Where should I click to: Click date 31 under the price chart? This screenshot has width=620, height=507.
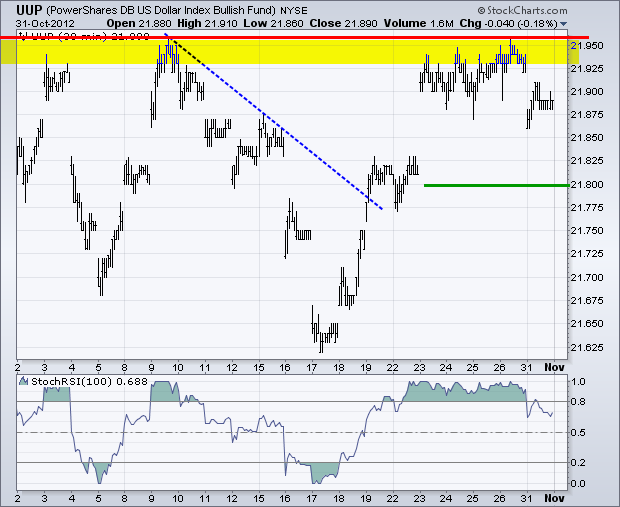pyautogui.click(x=527, y=367)
